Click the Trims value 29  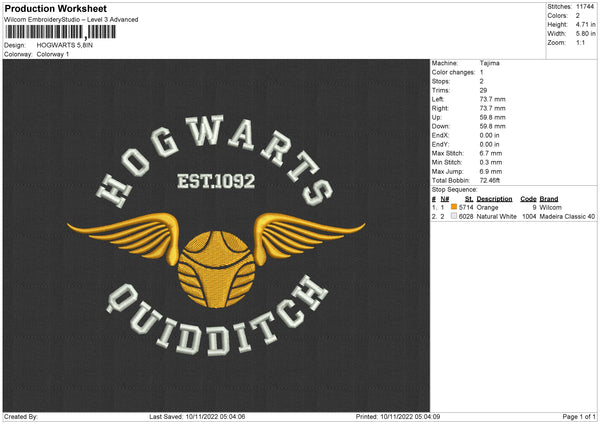click(x=483, y=90)
